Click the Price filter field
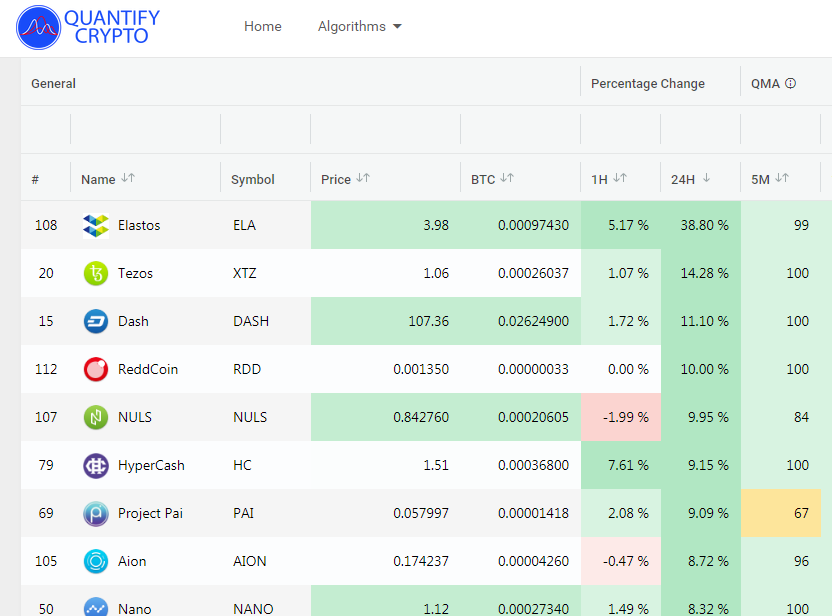832x616 pixels. coord(386,129)
